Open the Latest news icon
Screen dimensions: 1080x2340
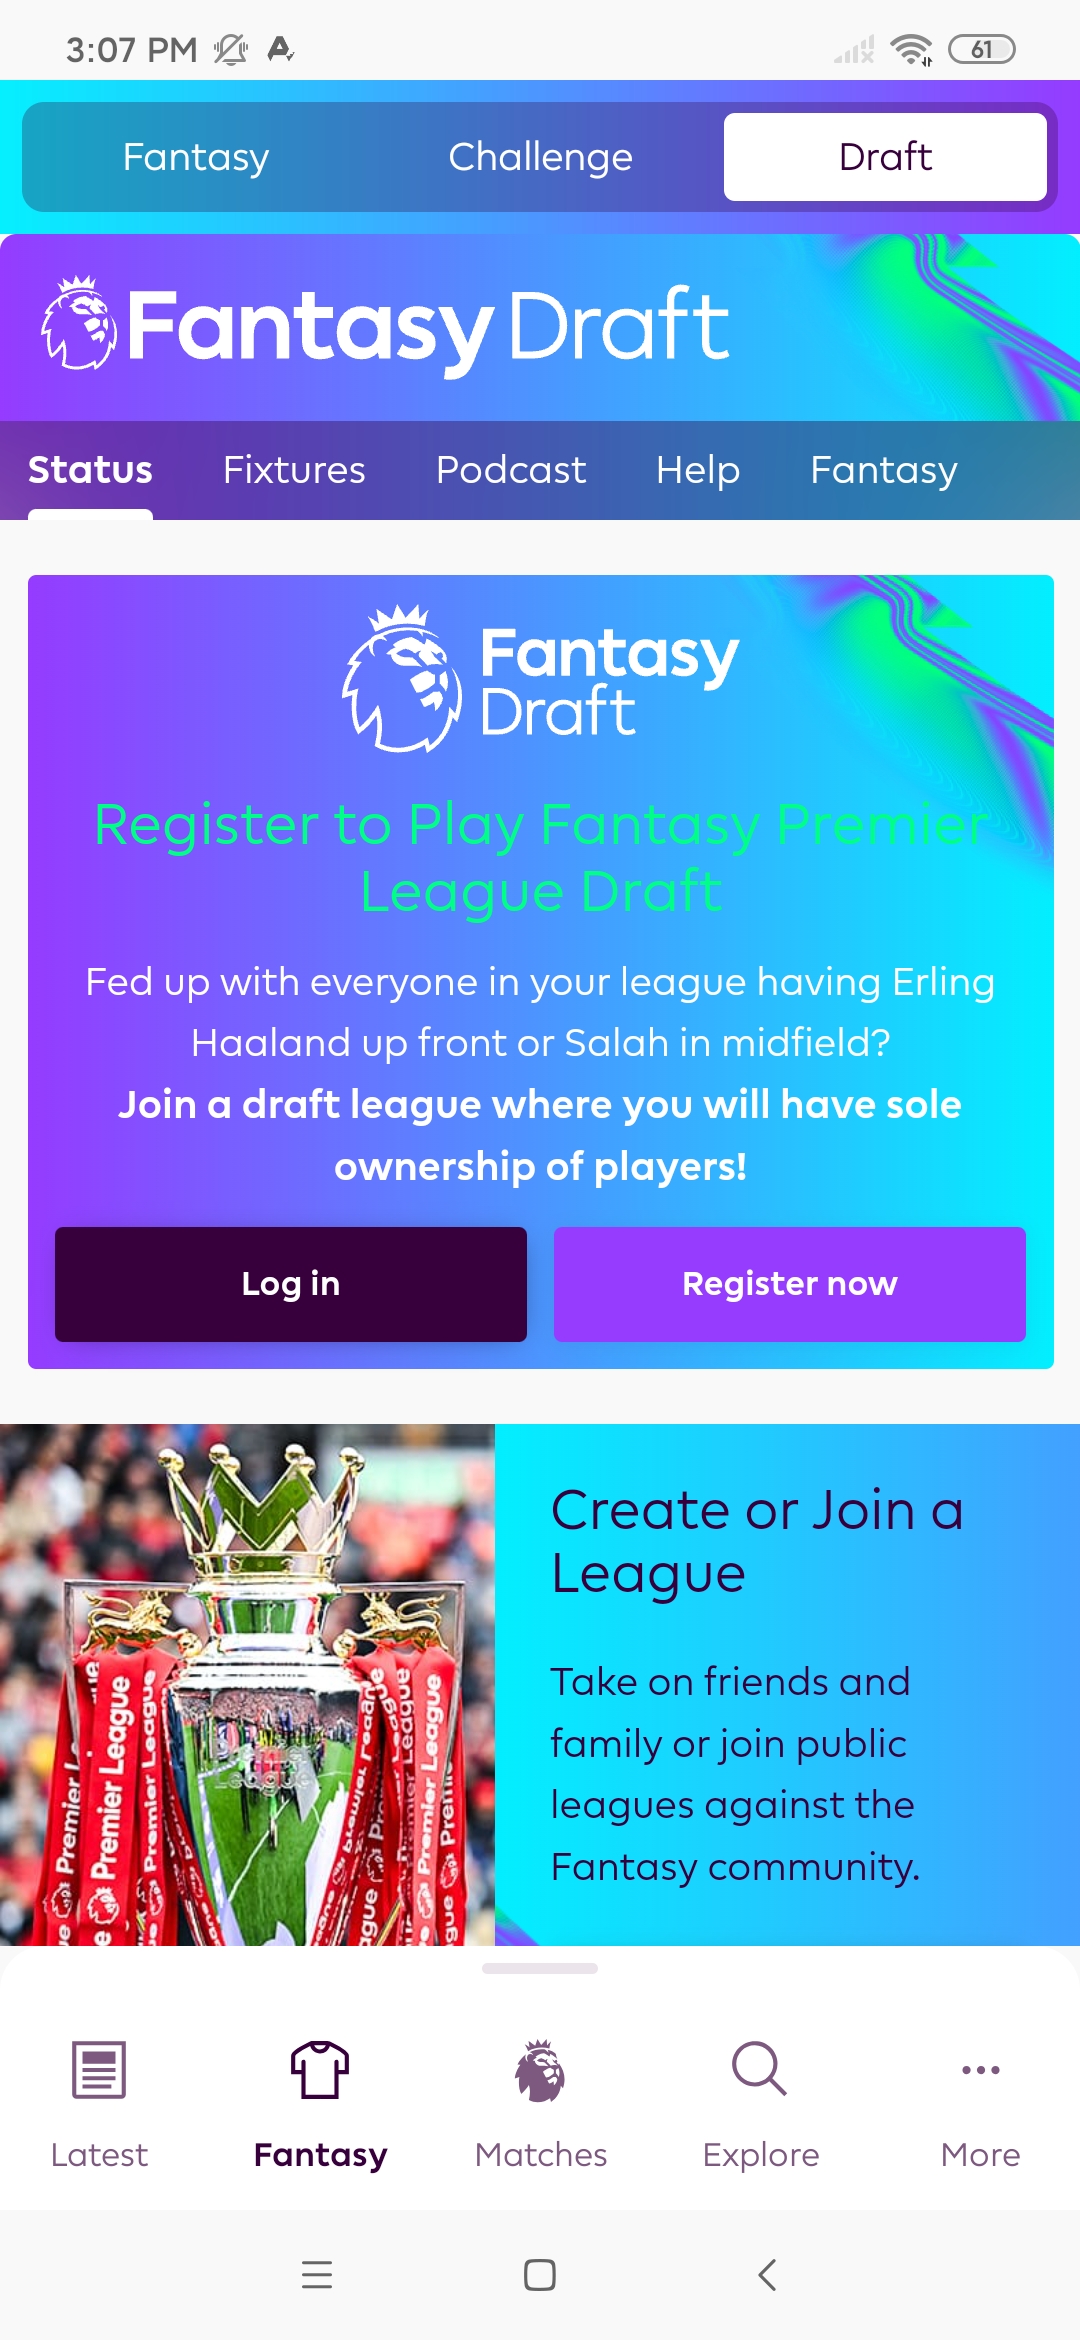(x=99, y=2070)
